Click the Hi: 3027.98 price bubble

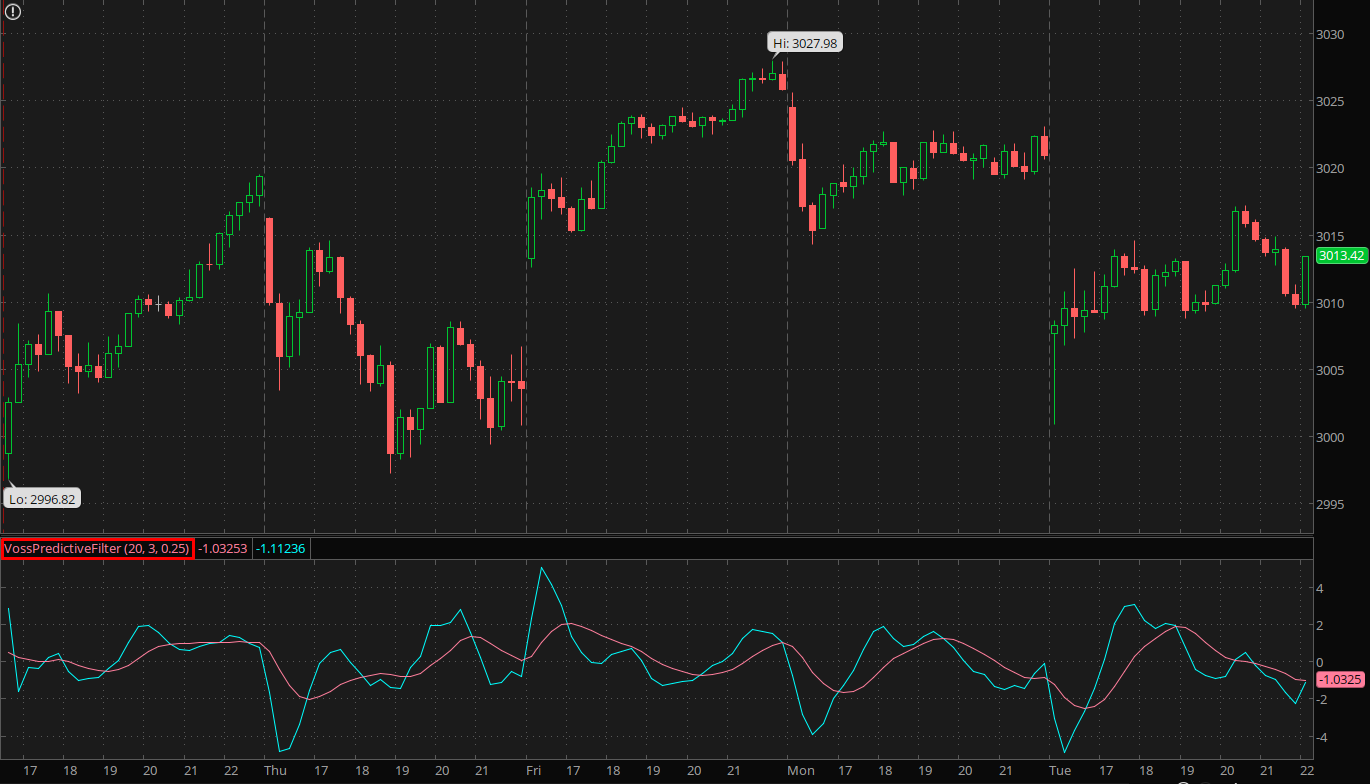[x=804, y=42]
